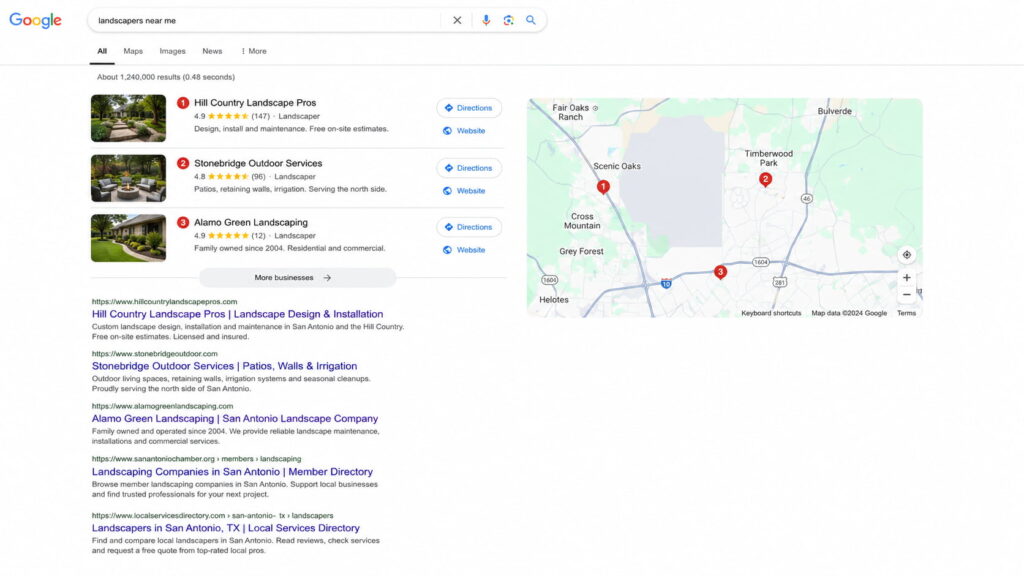Open 'Stonebridge Outdoor Services | Patios, Walls & Irrigation' result
Screen dimensions: 1024x576
click(225, 366)
